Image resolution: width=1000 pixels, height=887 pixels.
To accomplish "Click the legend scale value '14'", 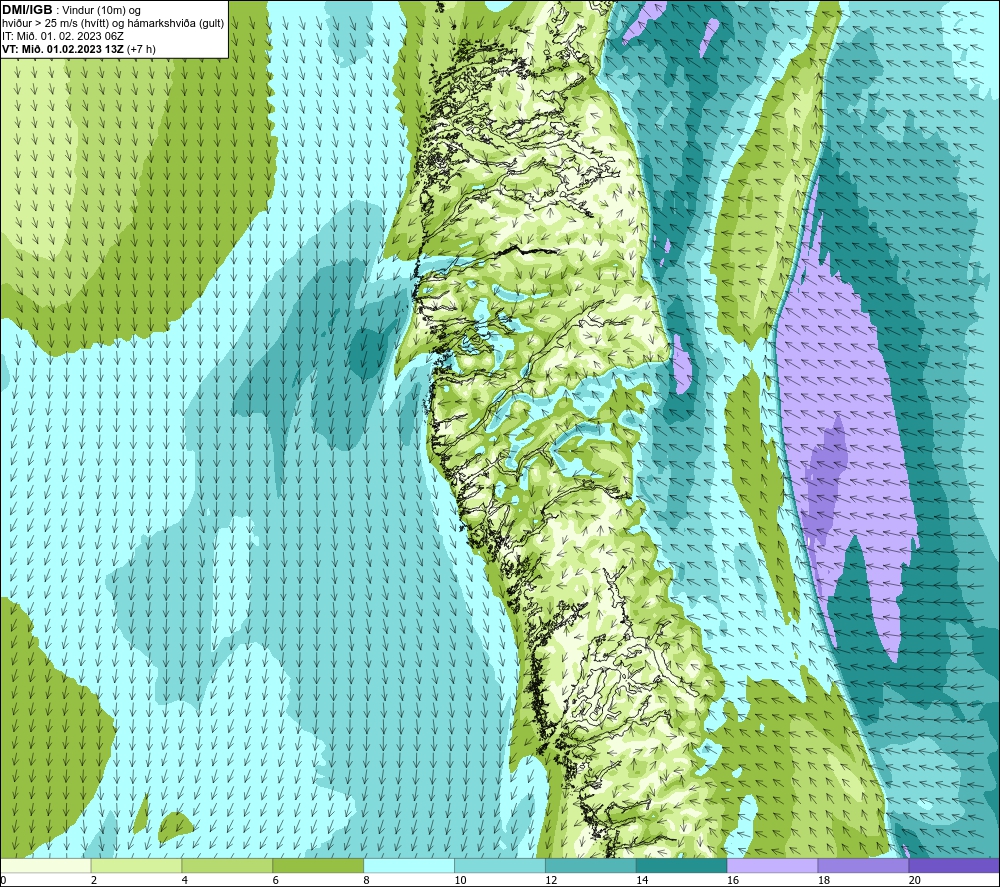I will (x=642, y=880).
